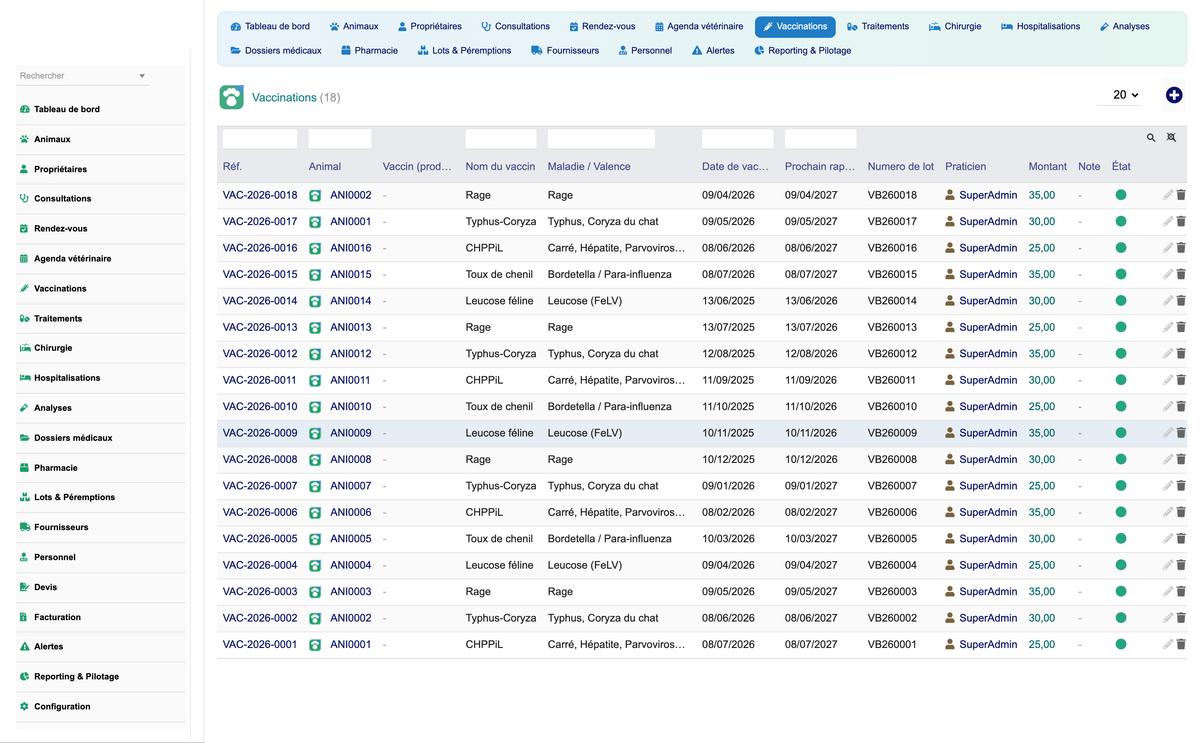Click the Vaccinations module logo icon
This screenshot has width=1200, height=743.
point(232,97)
